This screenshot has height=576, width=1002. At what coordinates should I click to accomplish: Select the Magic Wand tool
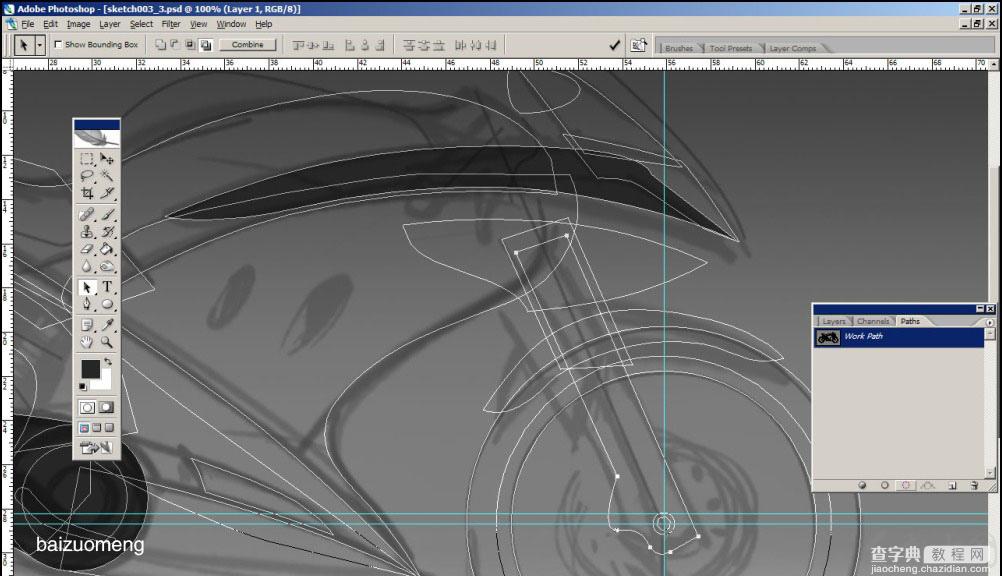point(107,176)
